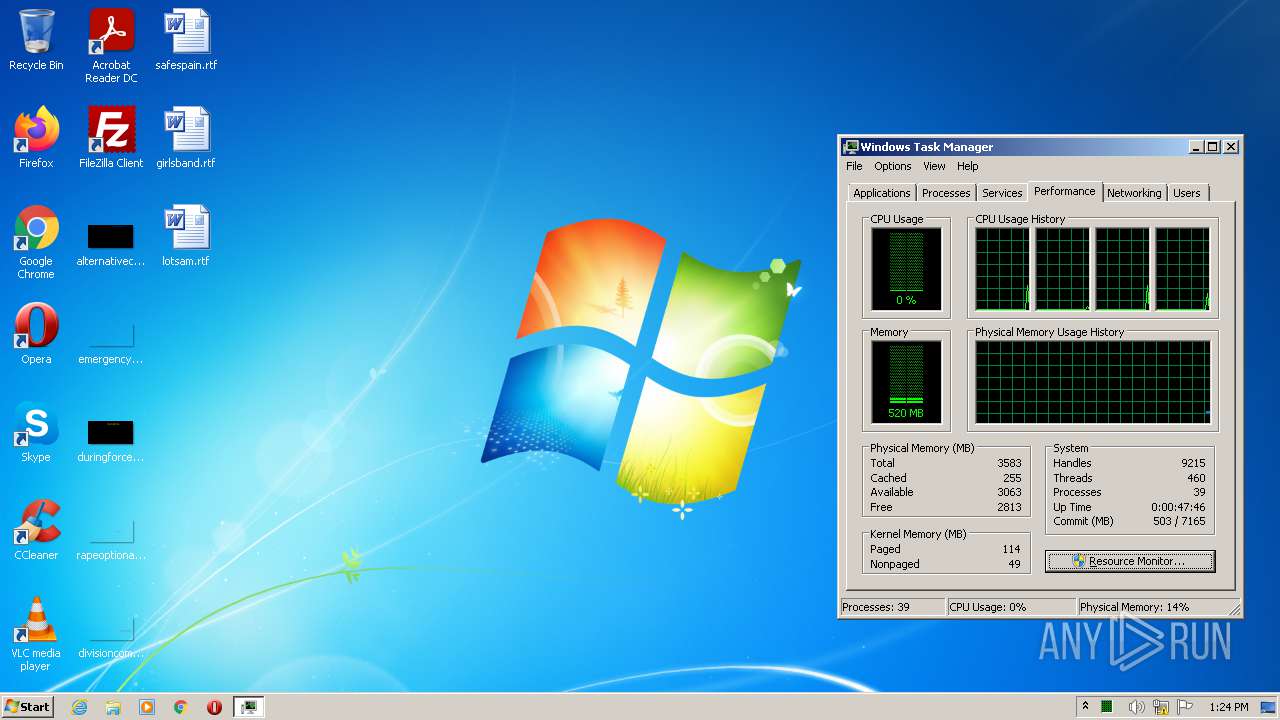Image resolution: width=1280 pixels, height=720 pixels.
Task: Show hidden tray icons arrow
Action: pyautogui.click(x=1085, y=707)
